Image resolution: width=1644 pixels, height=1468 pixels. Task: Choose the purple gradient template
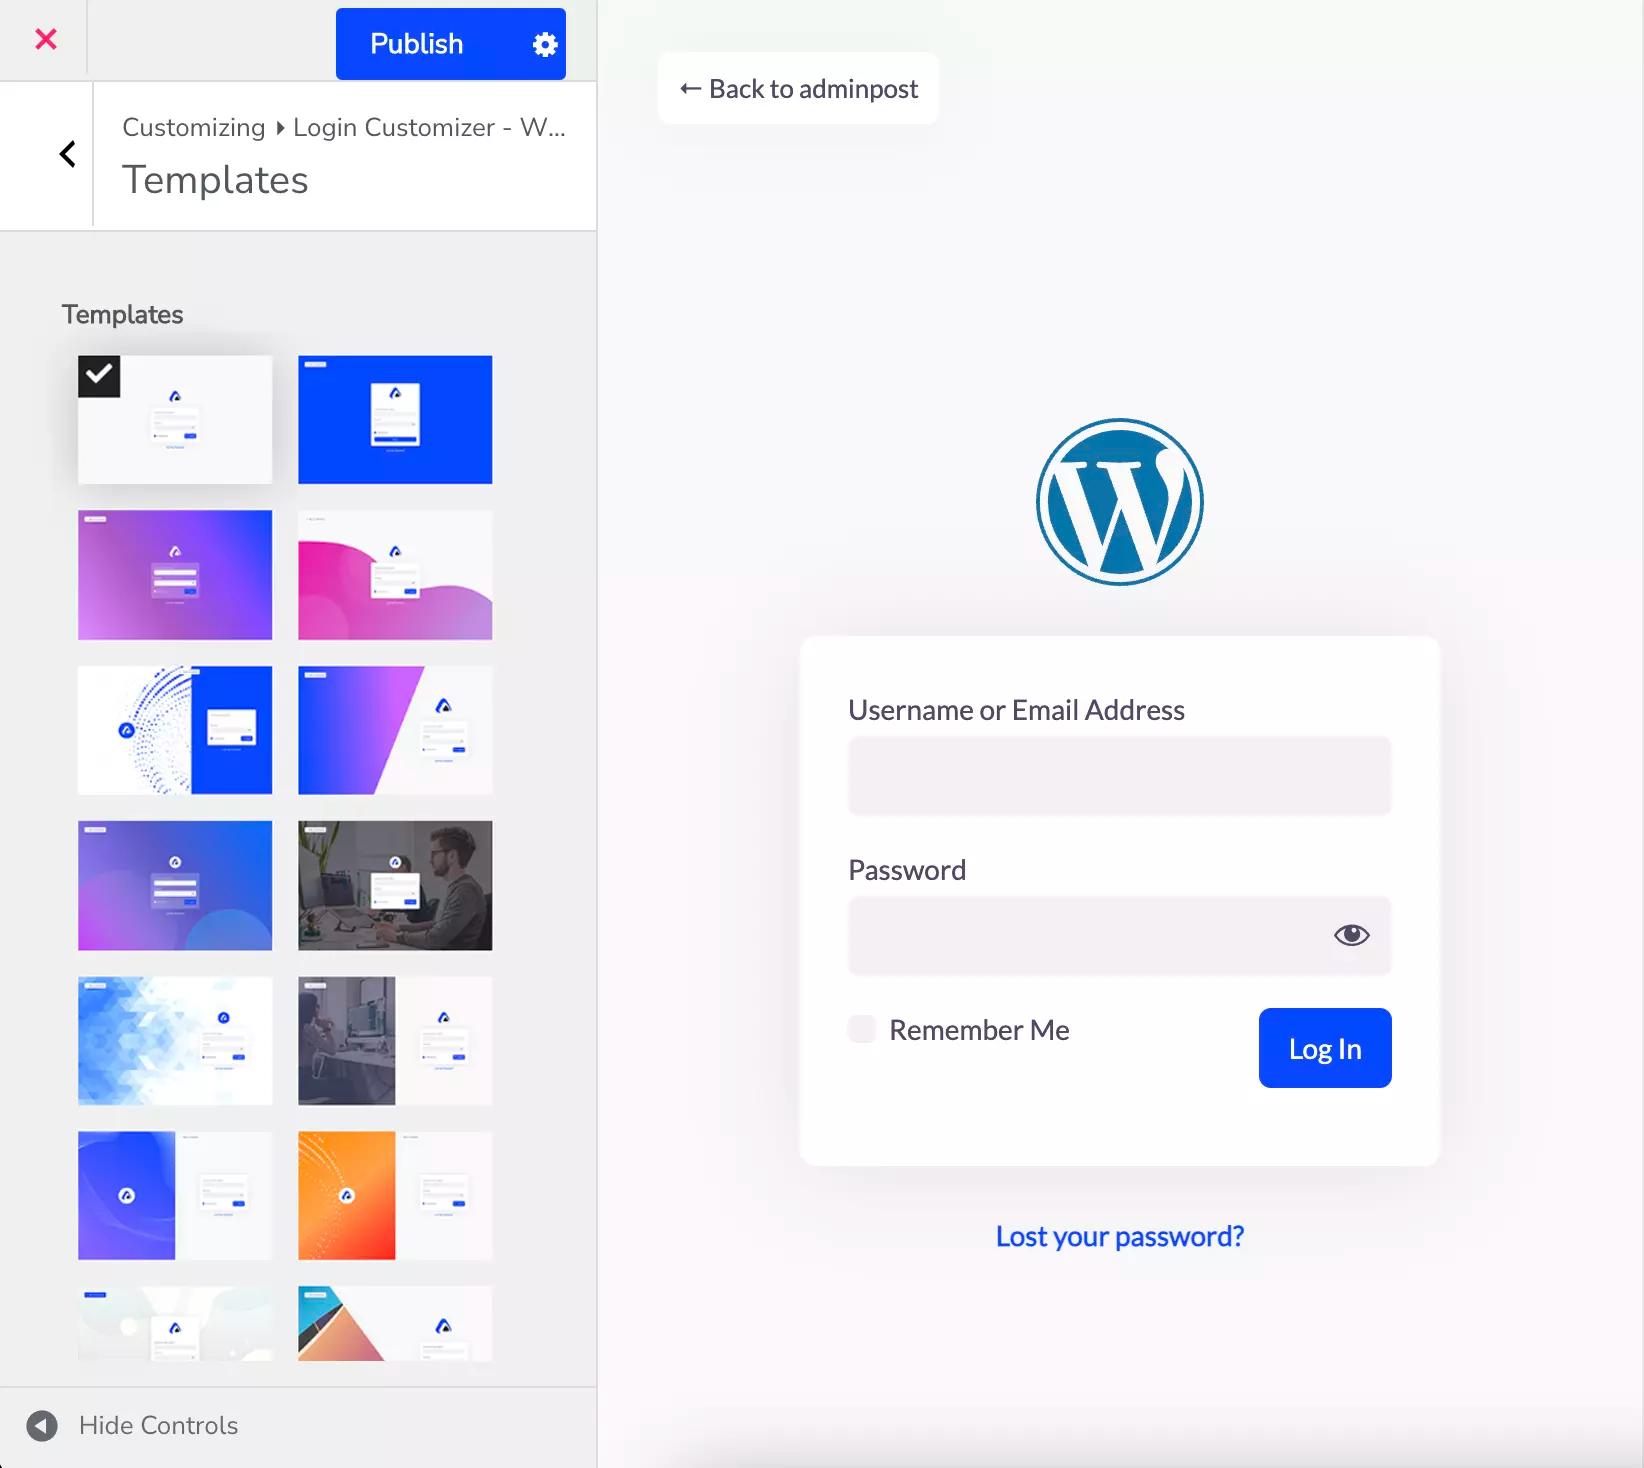click(x=175, y=575)
